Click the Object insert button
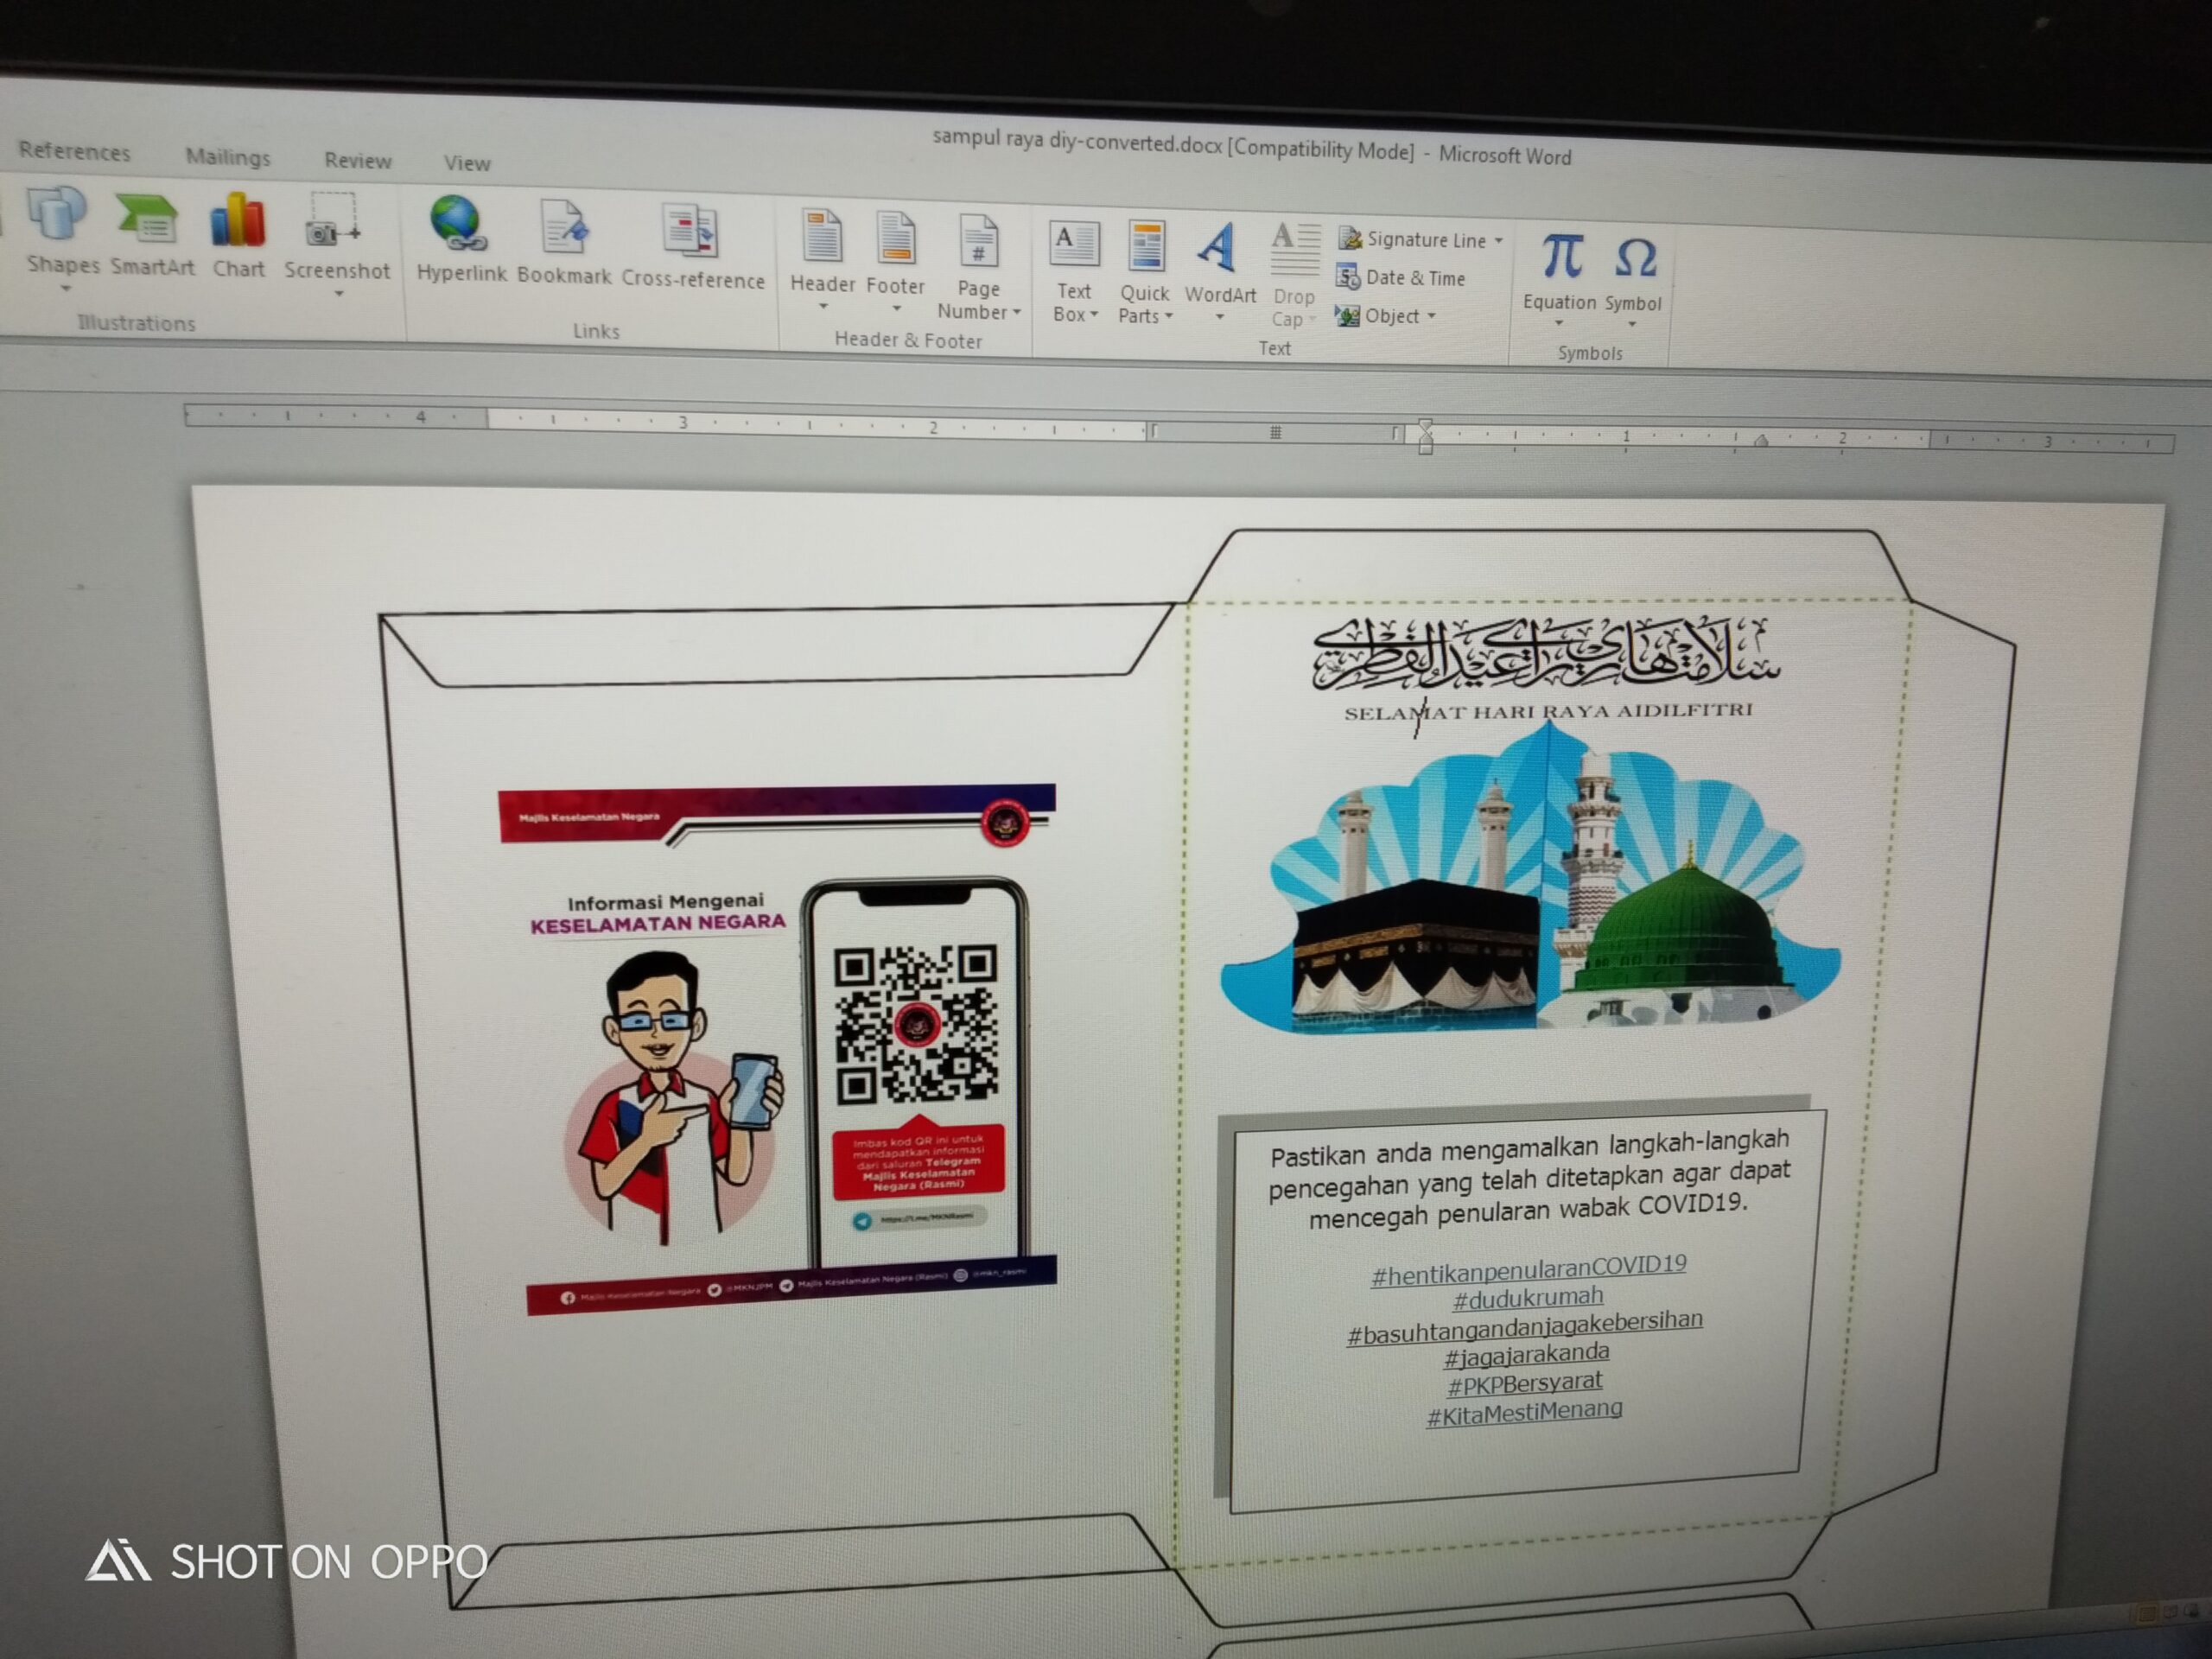Image resolution: width=2212 pixels, height=1659 pixels. click(1385, 316)
